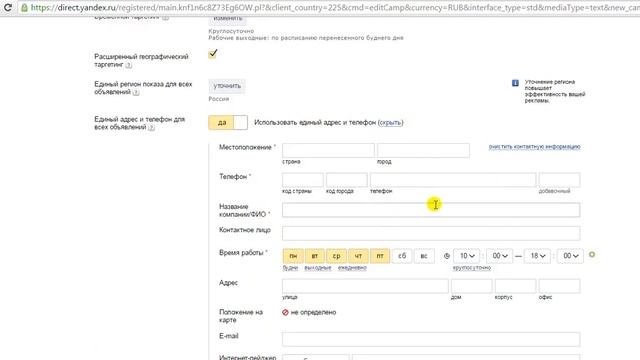Toggle the чт working day

pos(358,256)
